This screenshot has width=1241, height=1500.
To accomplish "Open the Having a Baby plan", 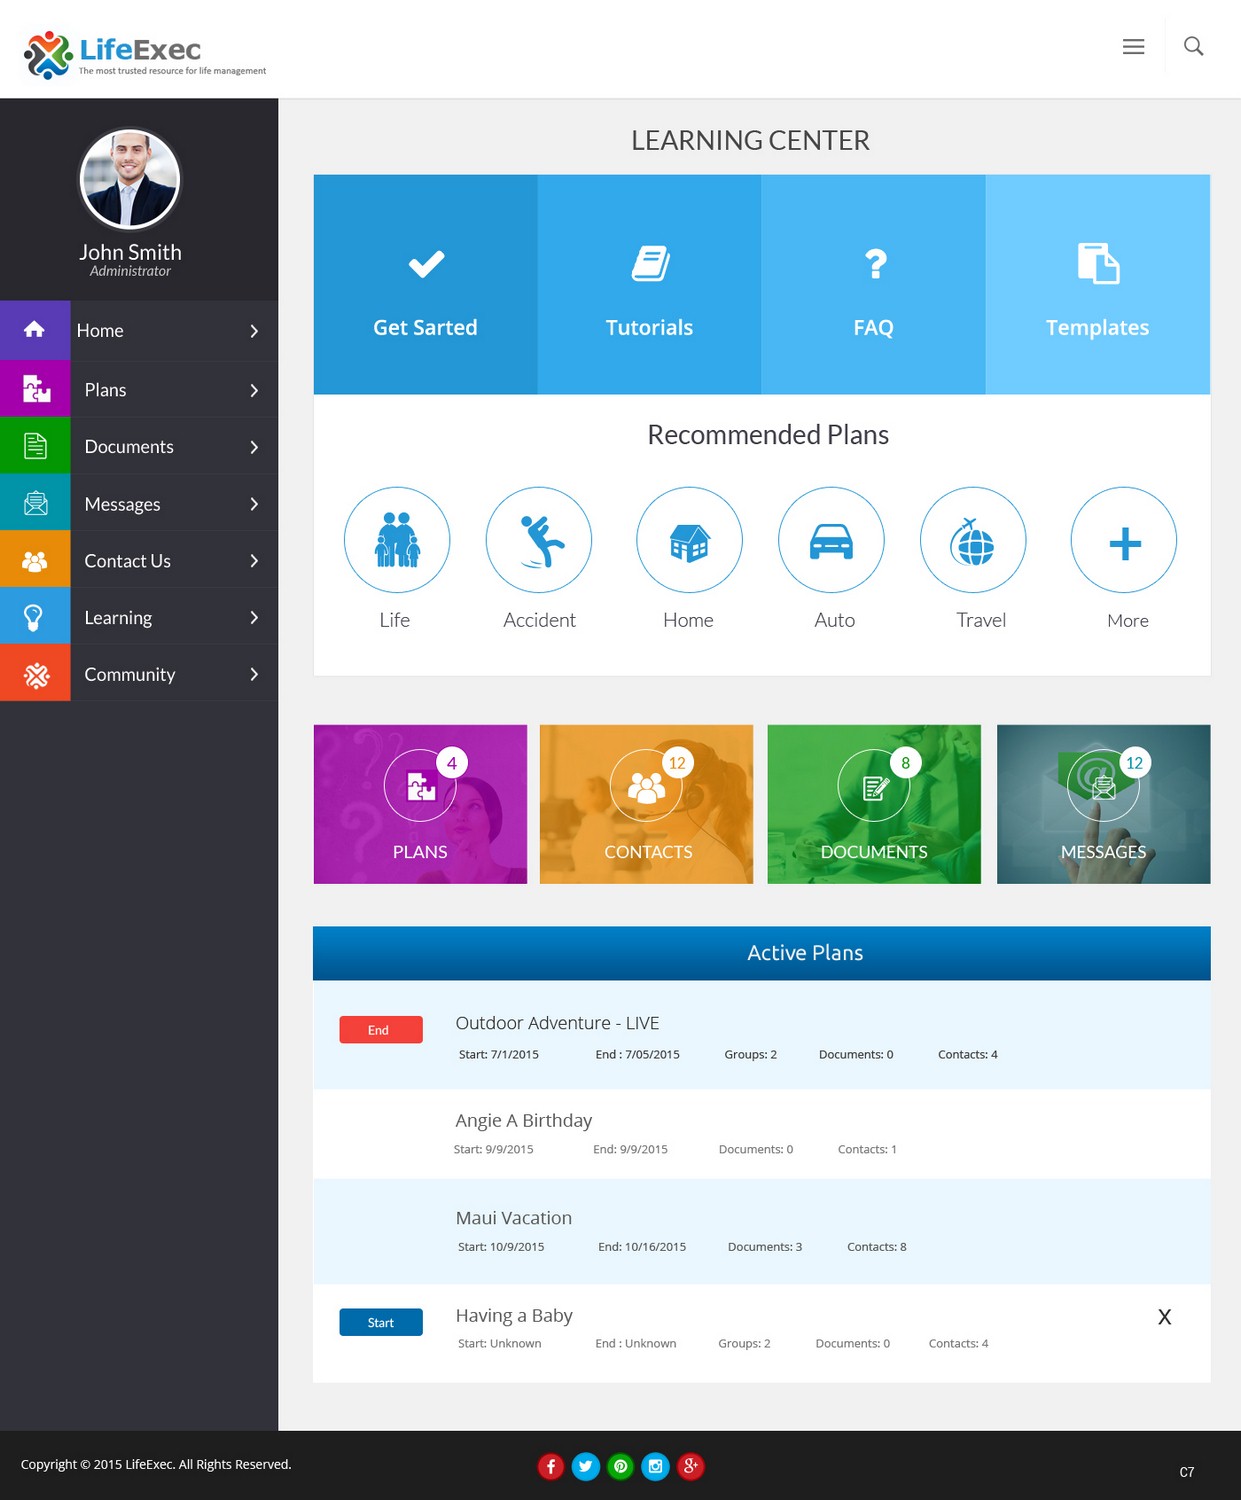I will pos(514,1315).
